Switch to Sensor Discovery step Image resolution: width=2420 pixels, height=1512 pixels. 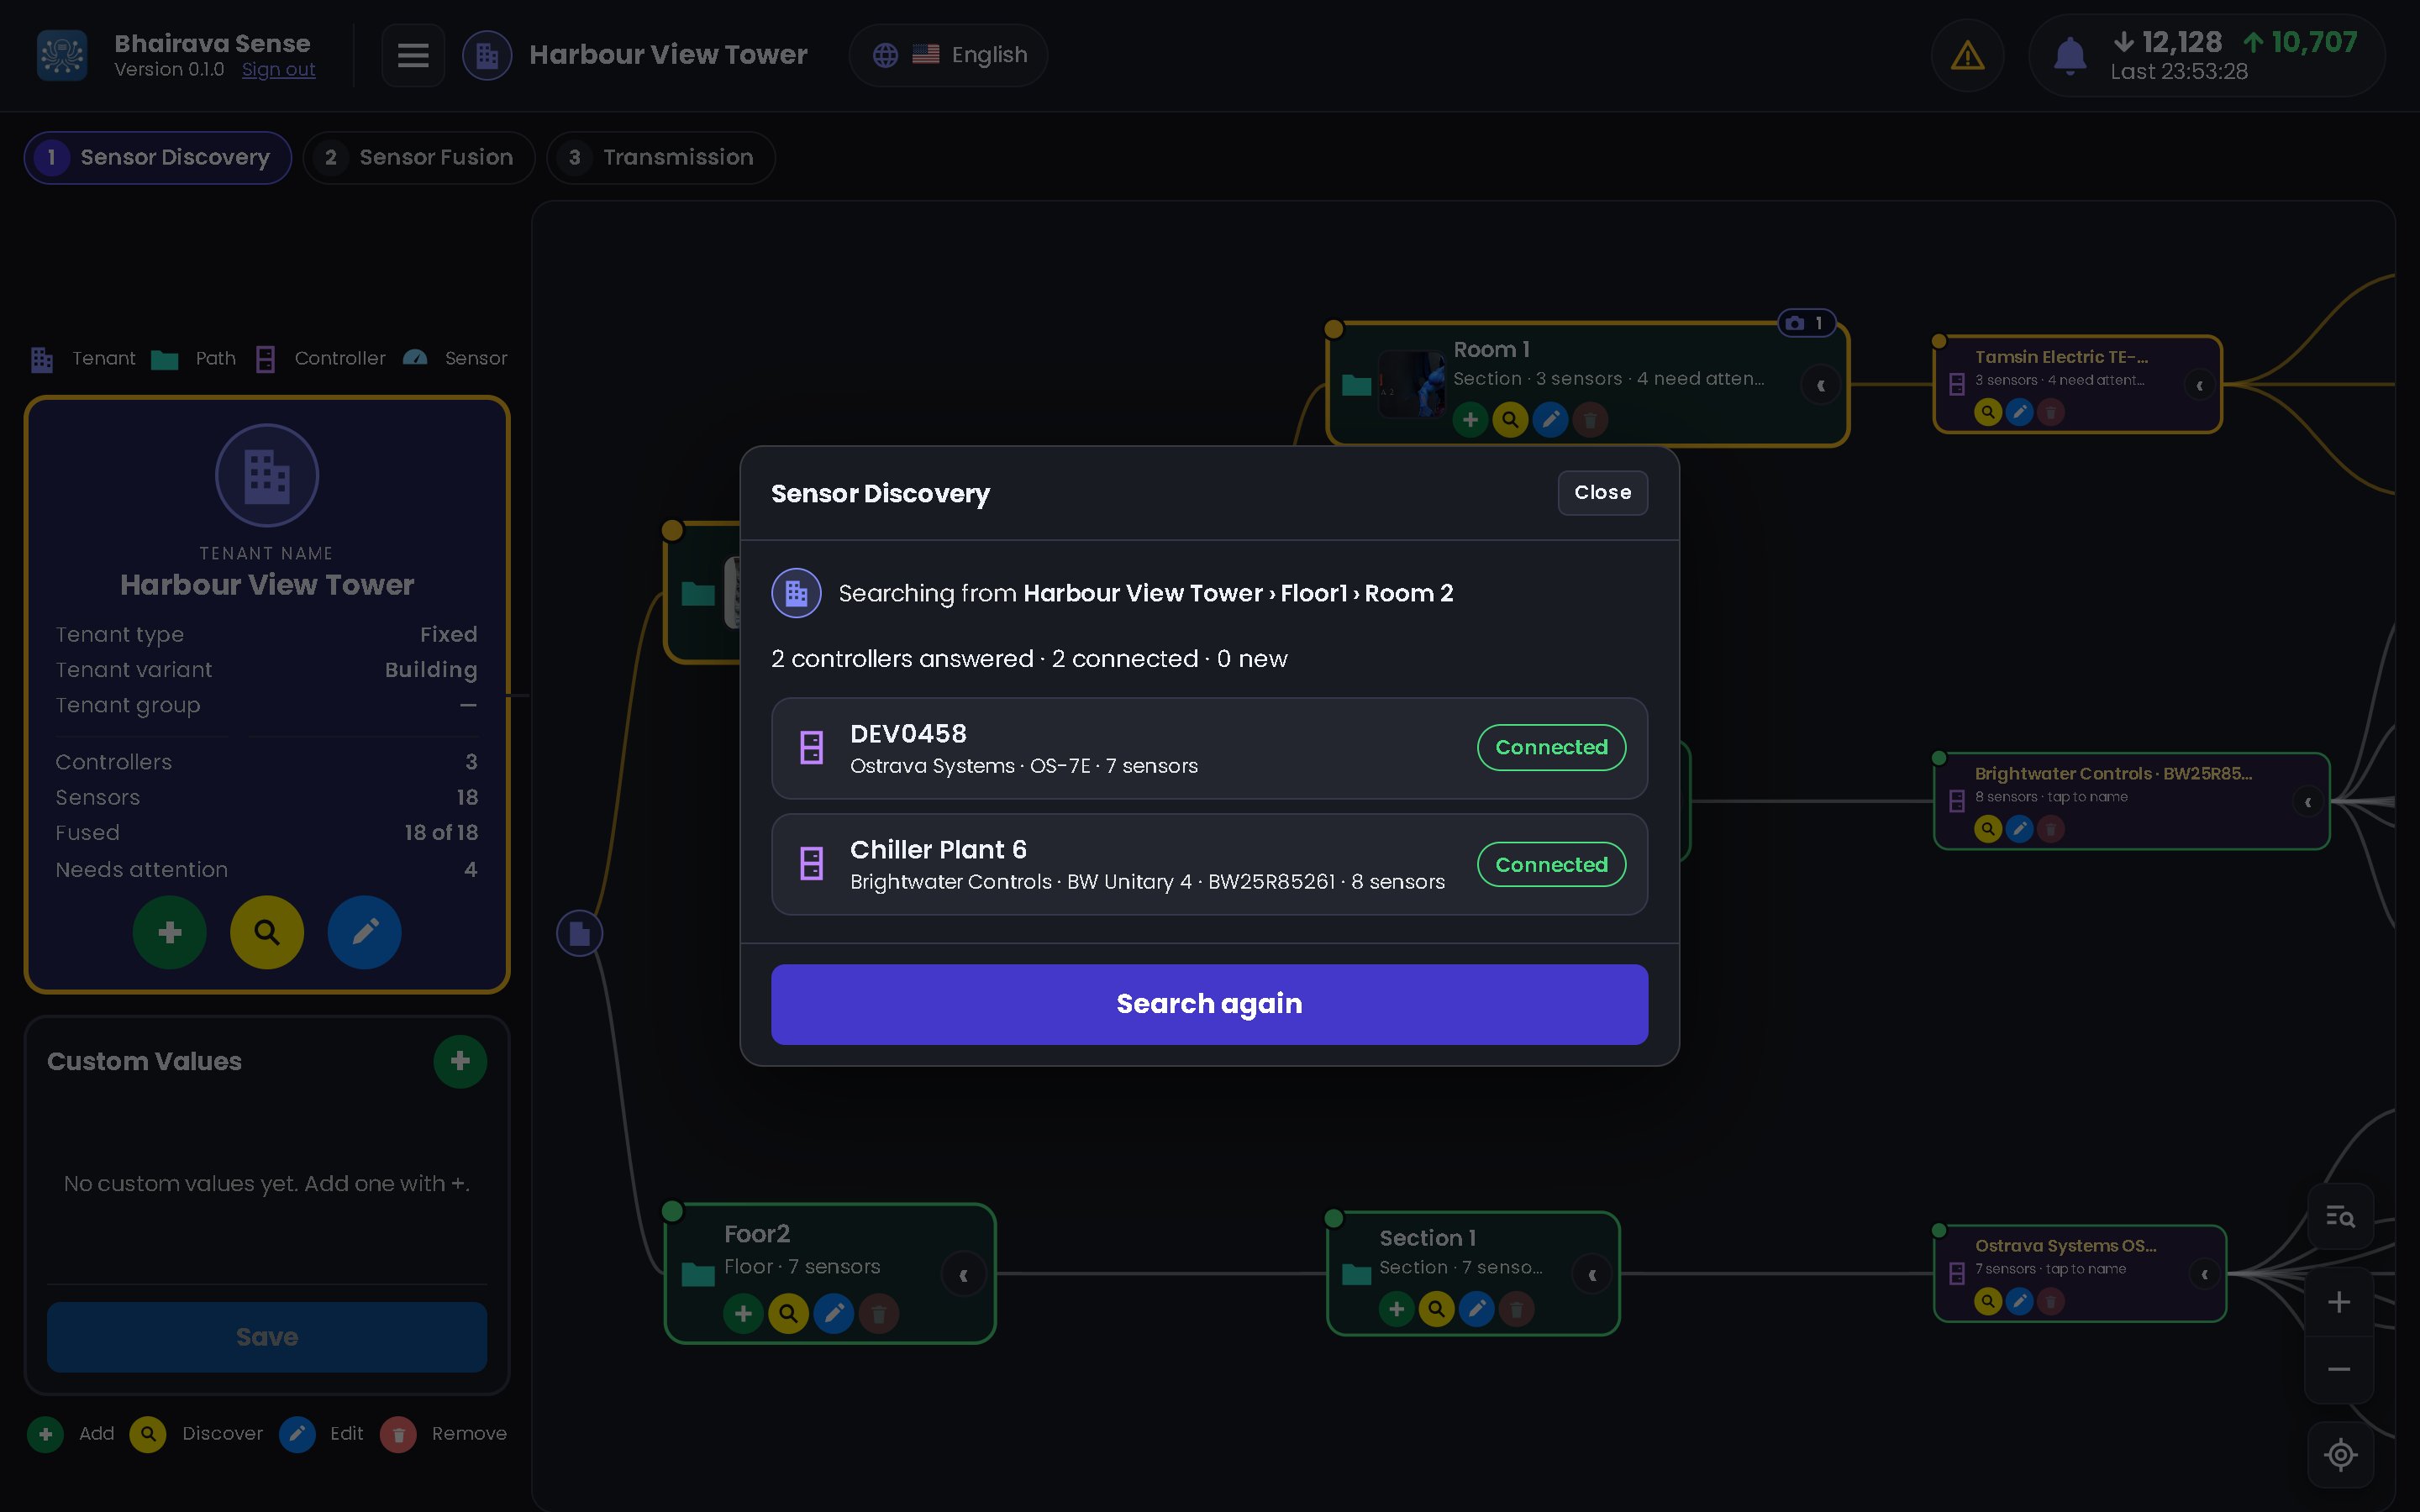[x=158, y=157]
